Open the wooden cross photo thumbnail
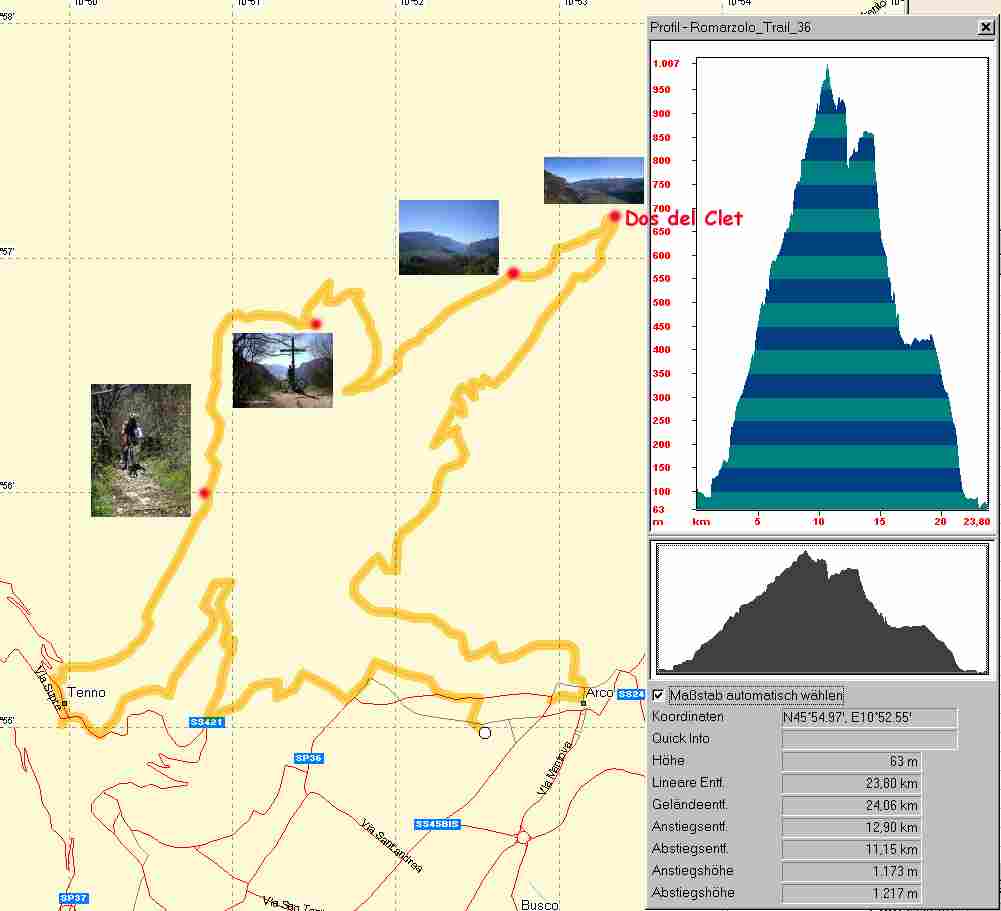This screenshot has width=1001, height=911. [282, 370]
